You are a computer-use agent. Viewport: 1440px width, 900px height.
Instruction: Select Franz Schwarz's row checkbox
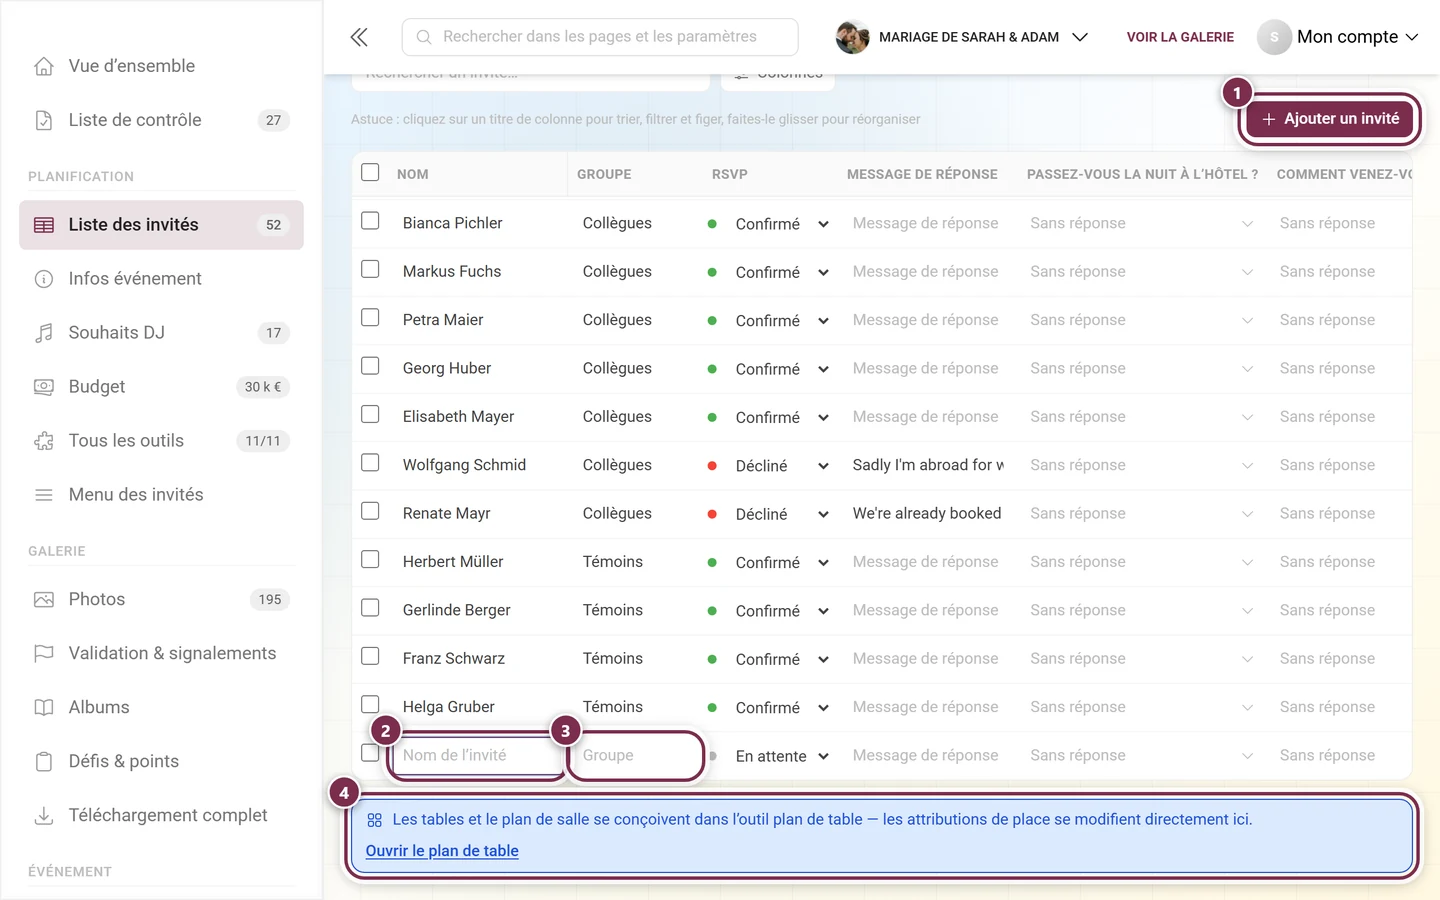370,656
